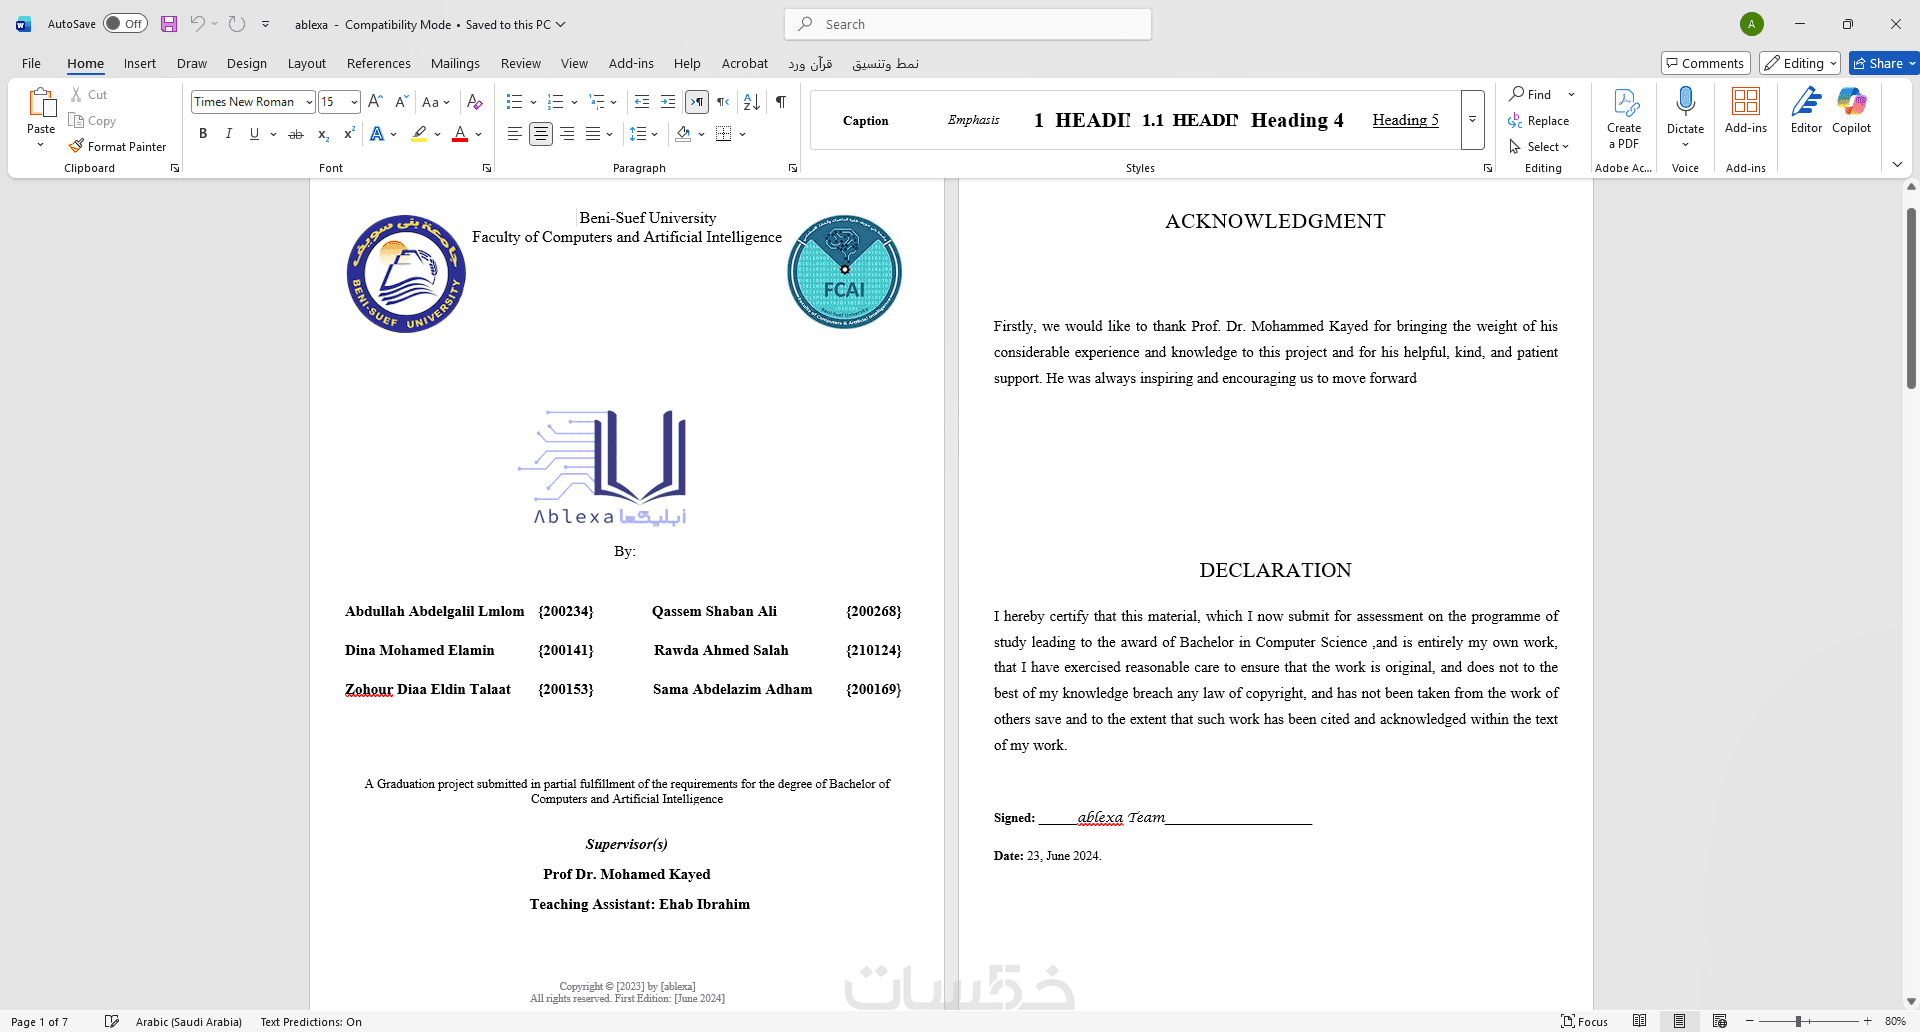
Task: Align text to the right
Action: 567,134
